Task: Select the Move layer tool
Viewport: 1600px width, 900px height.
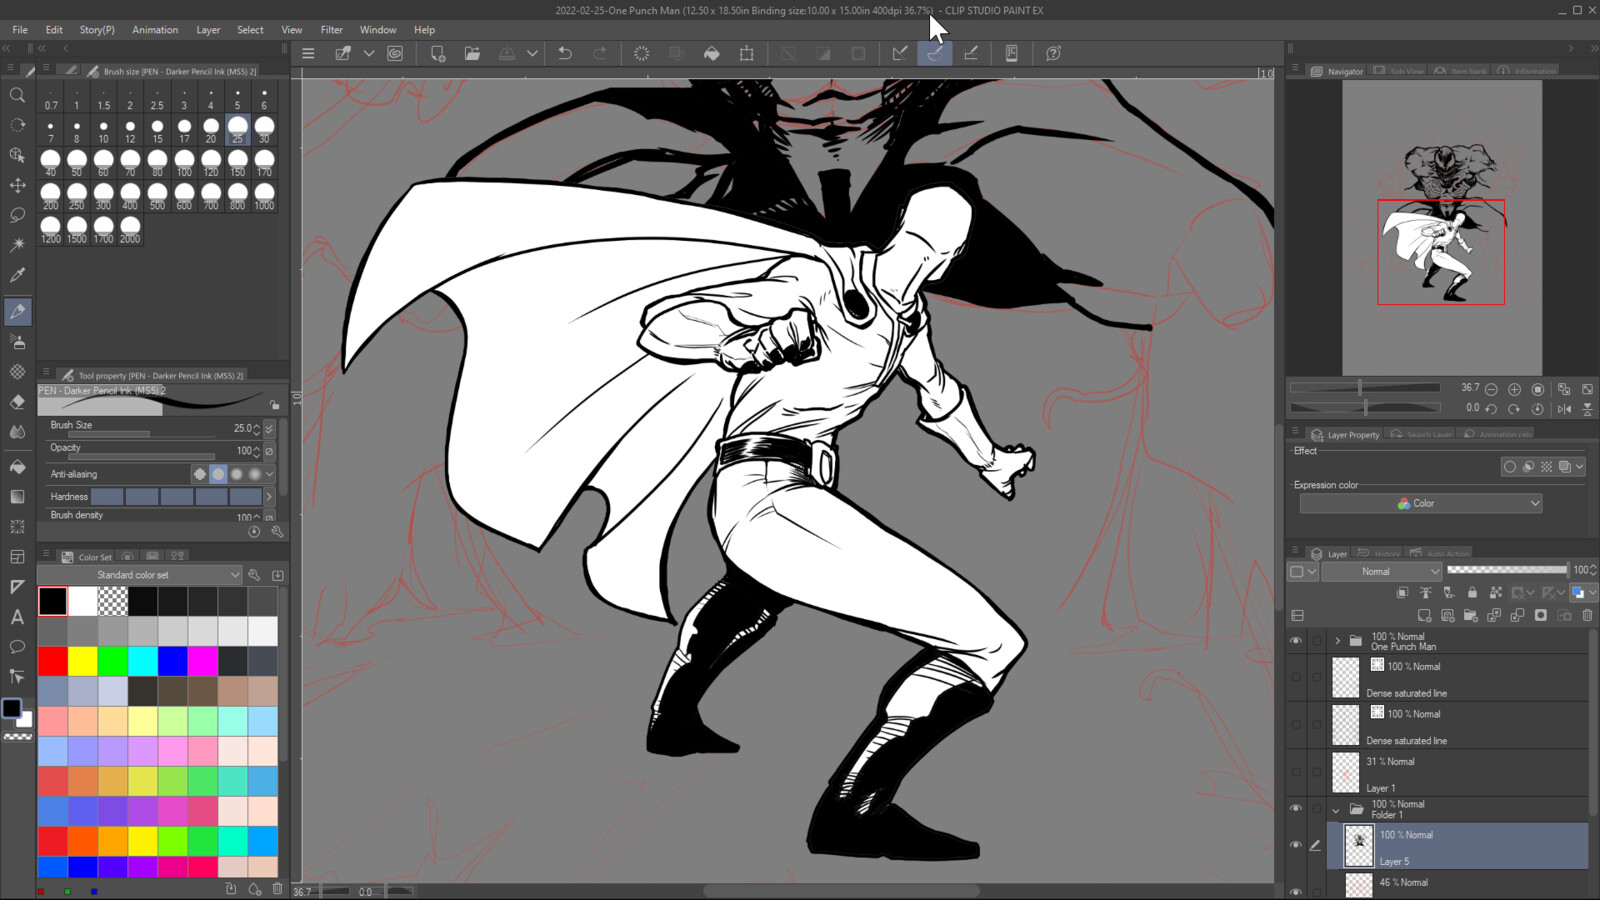Action: click(17, 185)
